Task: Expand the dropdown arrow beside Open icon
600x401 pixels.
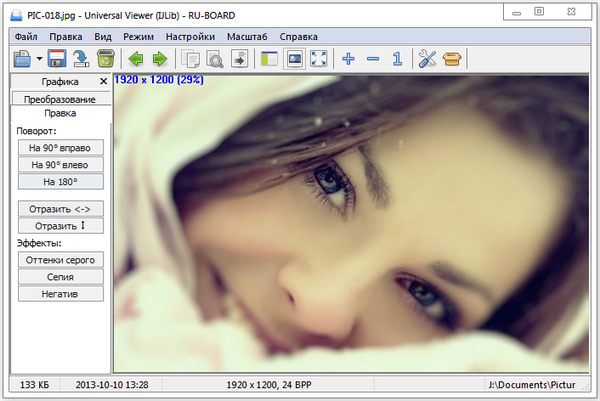Action: coord(39,60)
